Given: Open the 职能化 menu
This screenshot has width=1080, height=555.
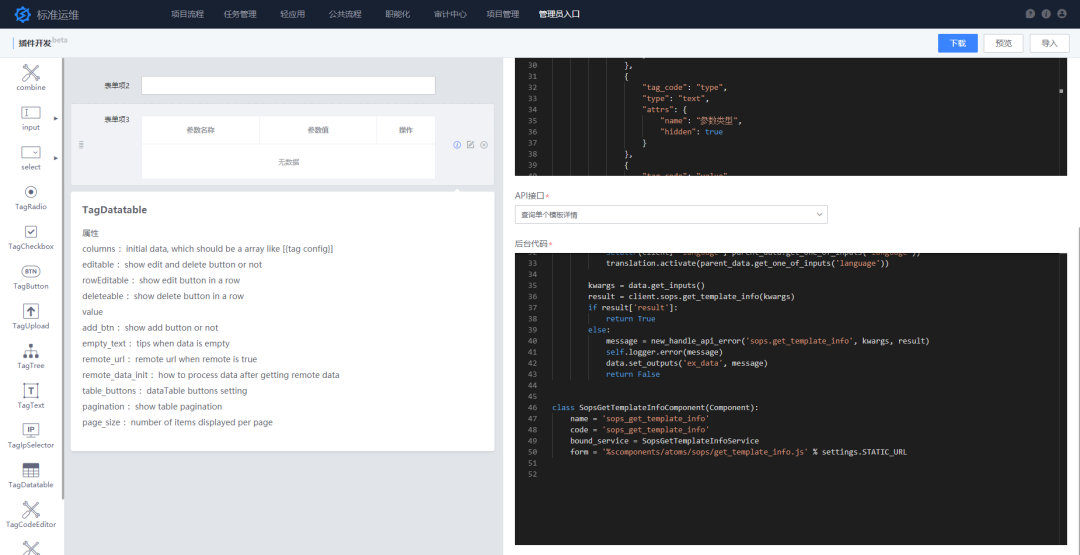Looking at the screenshot, I should point(397,14).
